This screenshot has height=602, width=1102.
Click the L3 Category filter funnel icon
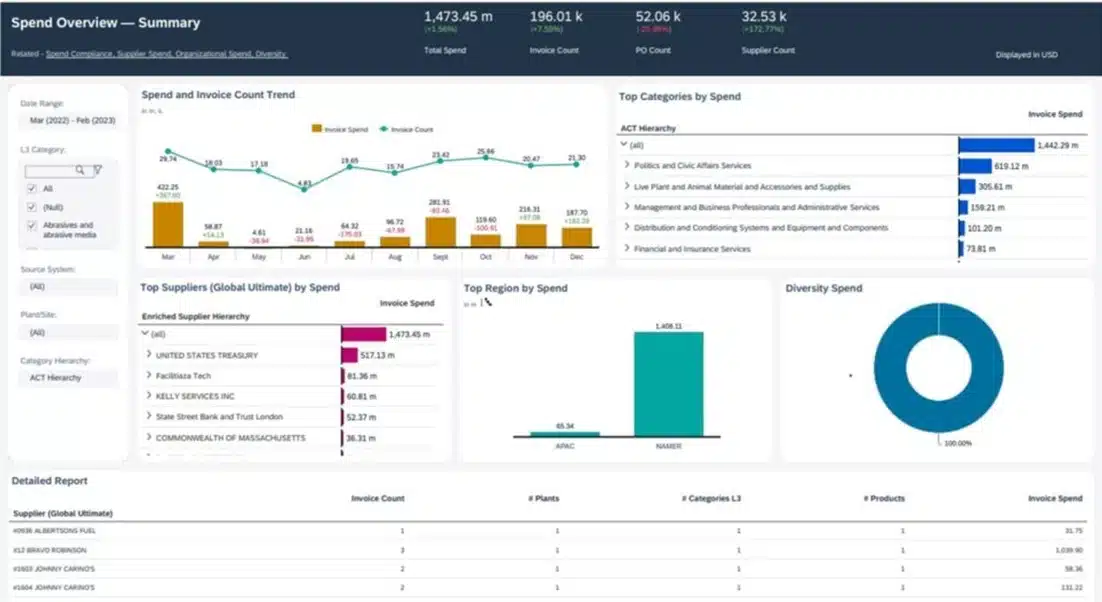pyautogui.click(x=97, y=170)
